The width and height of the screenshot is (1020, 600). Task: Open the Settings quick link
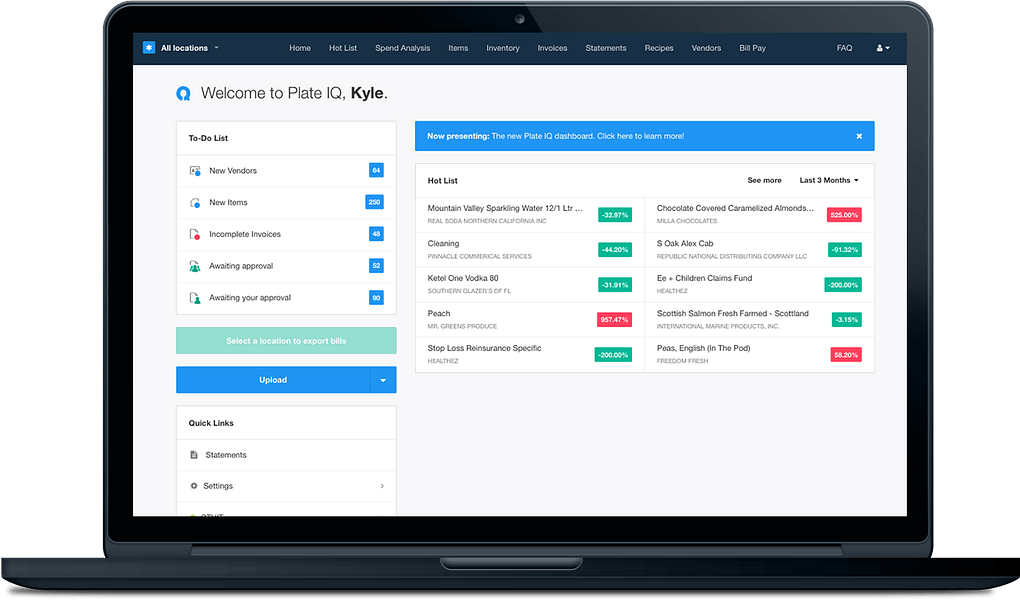click(x=286, y=486)
